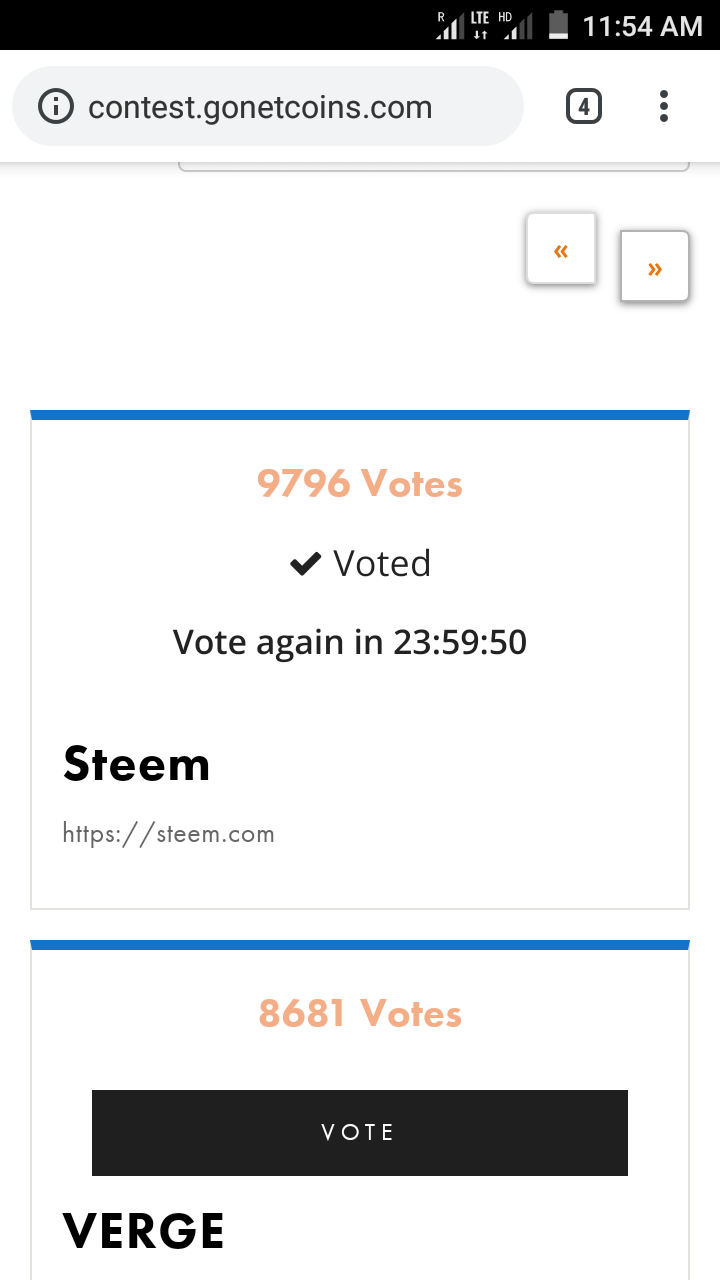Go to previous page with « arrow
The image size is (720, 1280).
(x=561, y=249)
